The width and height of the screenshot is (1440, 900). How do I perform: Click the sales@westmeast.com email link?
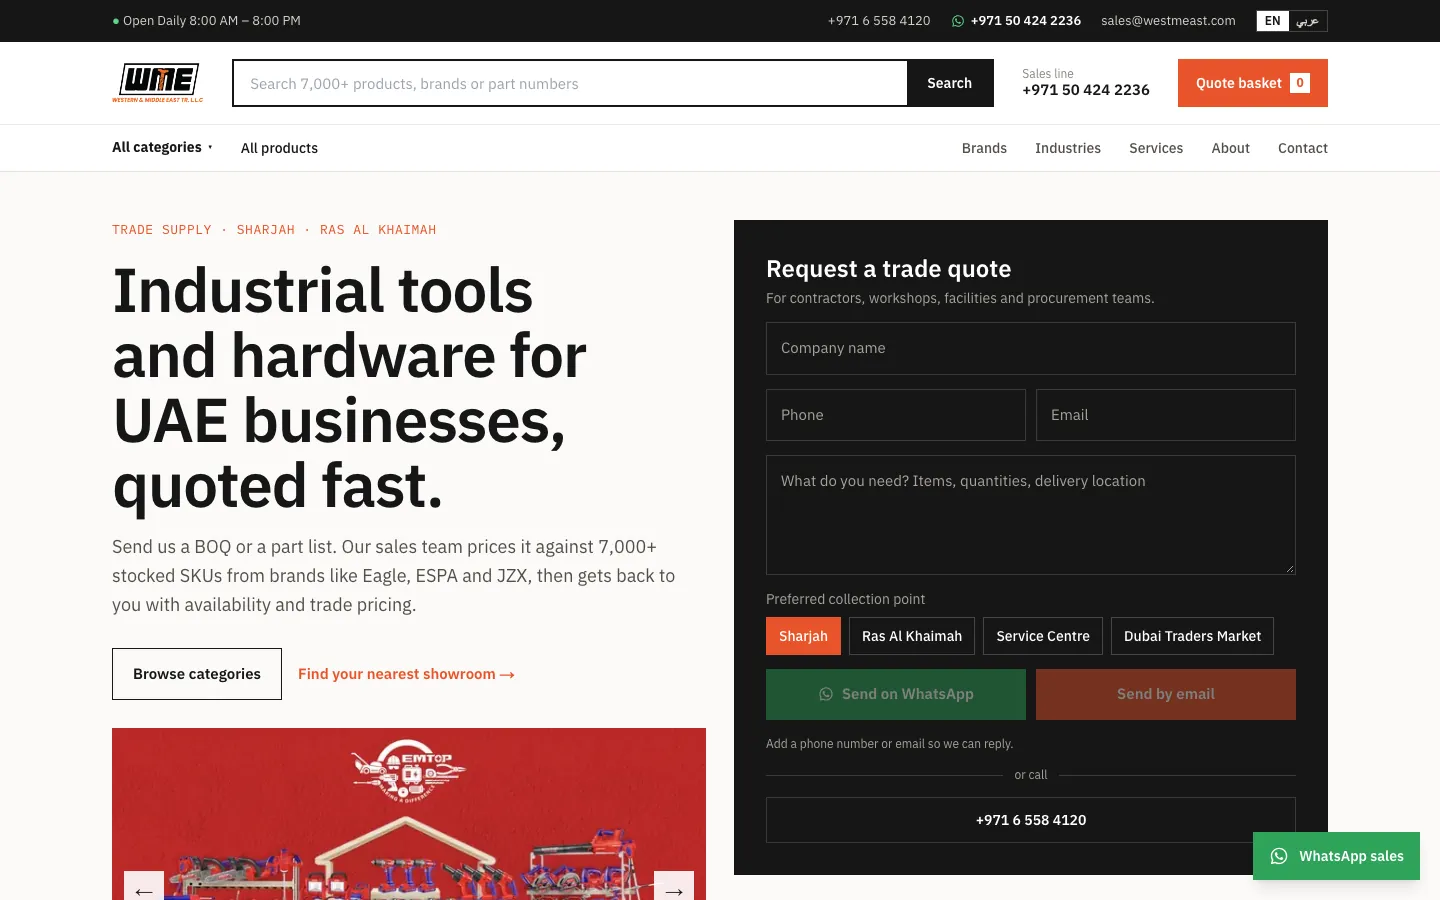click(1168, 21)
